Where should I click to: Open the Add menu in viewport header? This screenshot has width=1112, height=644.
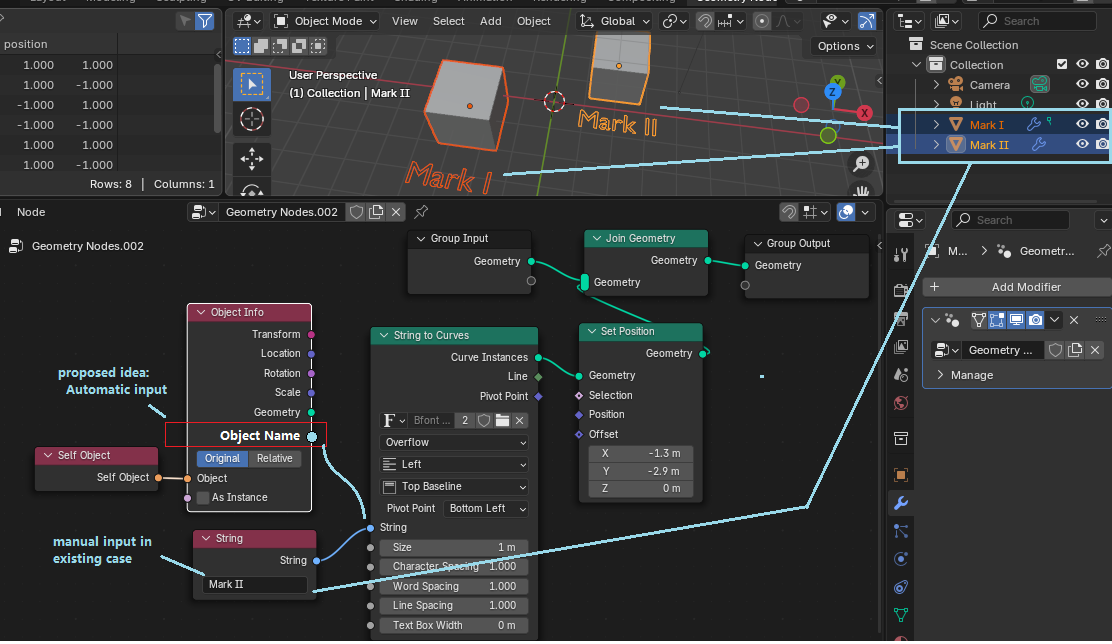tap(491, 21)
